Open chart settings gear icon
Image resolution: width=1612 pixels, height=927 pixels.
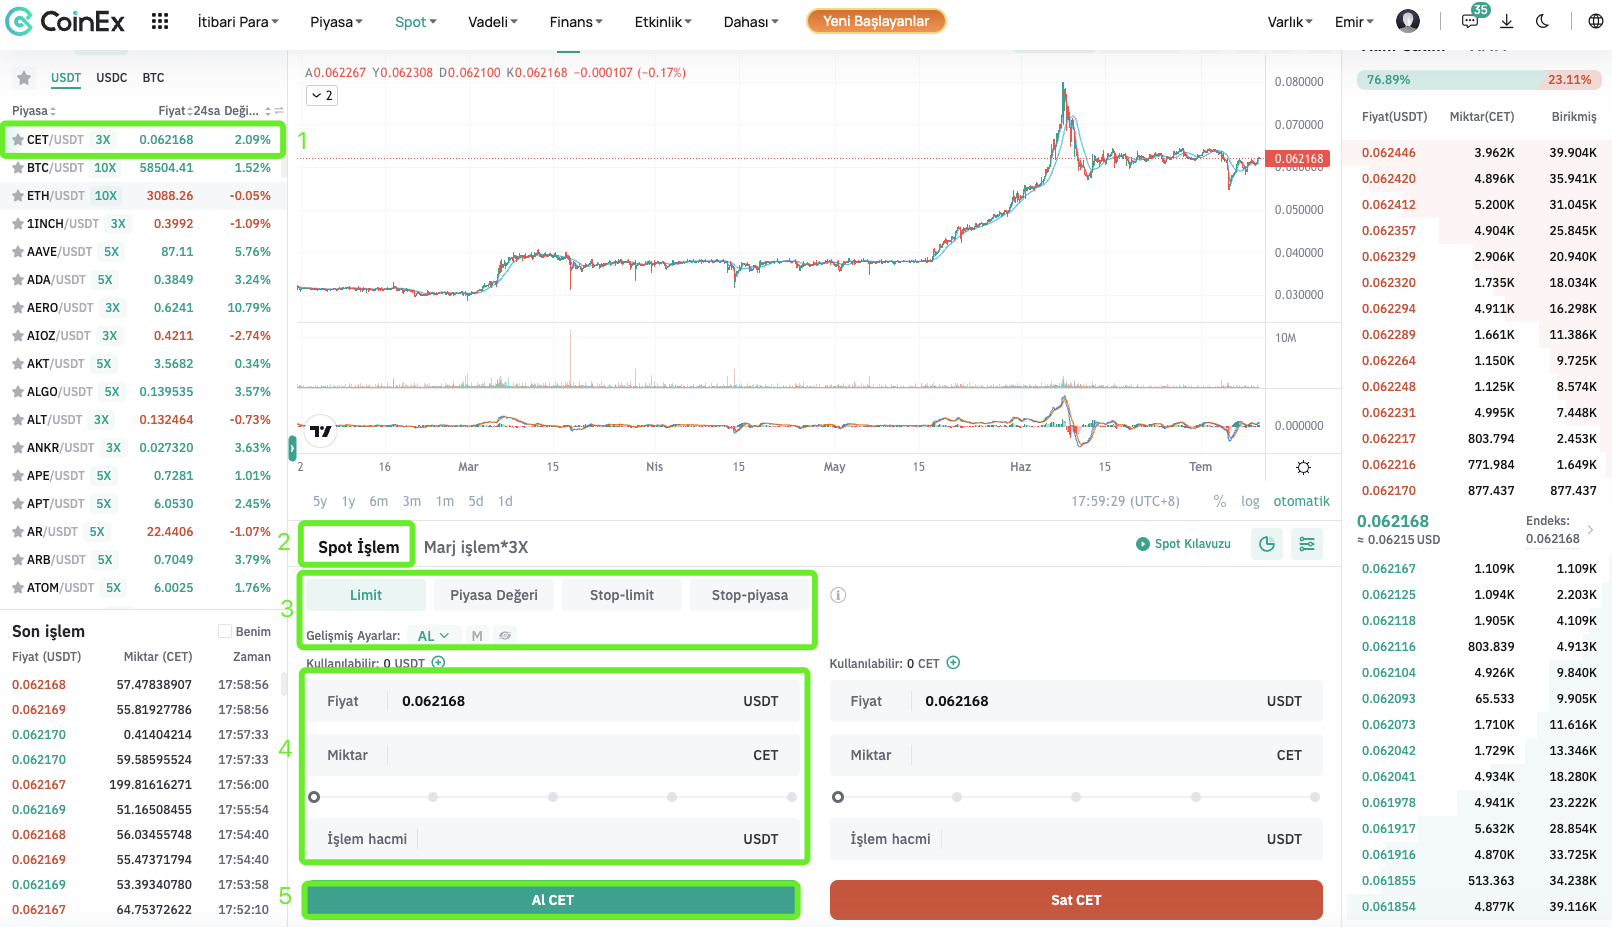tap(1303, 467)
